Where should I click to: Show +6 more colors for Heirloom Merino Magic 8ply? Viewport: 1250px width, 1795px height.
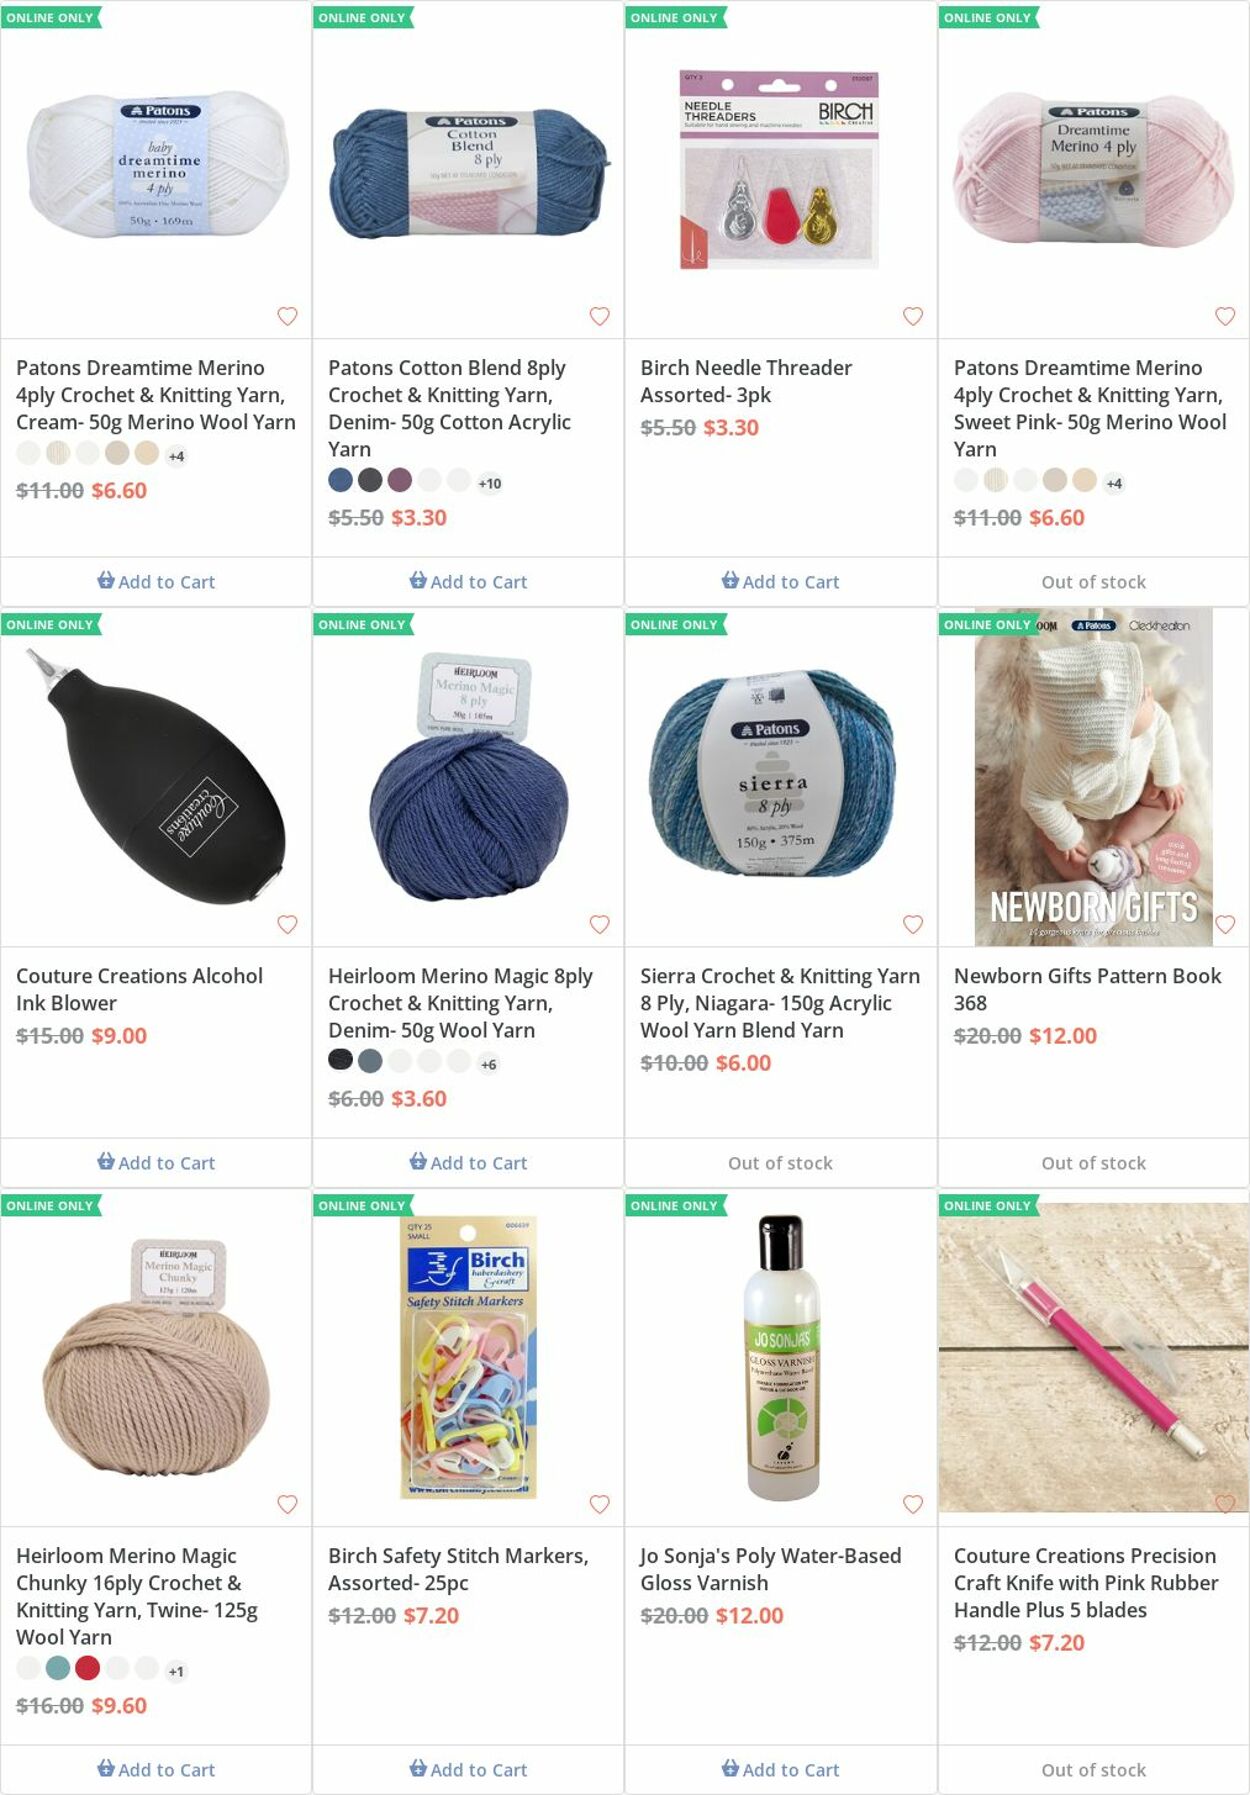488,1064
